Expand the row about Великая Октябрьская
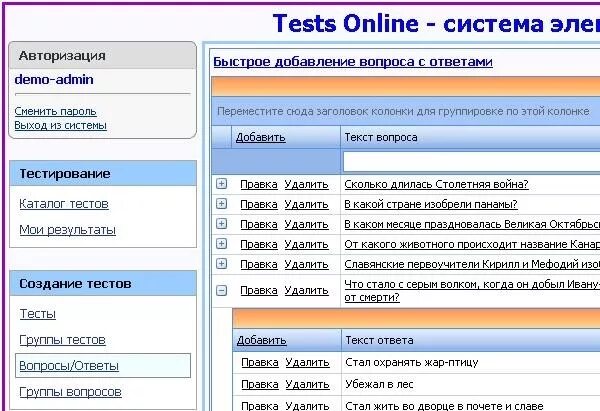Viewport: 600px width, 411px height. click(x=221, y=223)
